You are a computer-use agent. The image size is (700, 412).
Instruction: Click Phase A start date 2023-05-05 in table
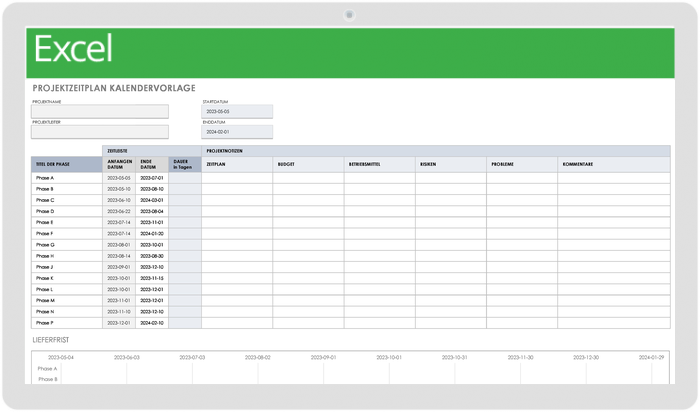click(119, 178)
